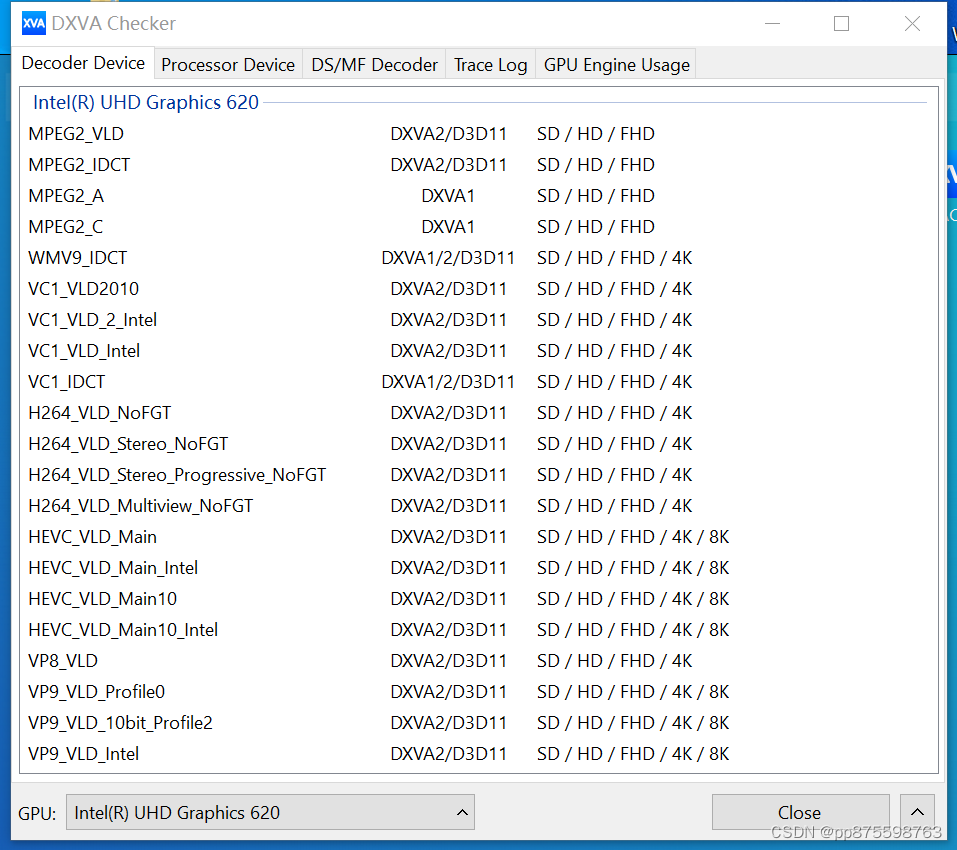Viewport: 957px width, 850px height.
Task: Select the VC1_IDCT entry
Action: tap(478, 382)
